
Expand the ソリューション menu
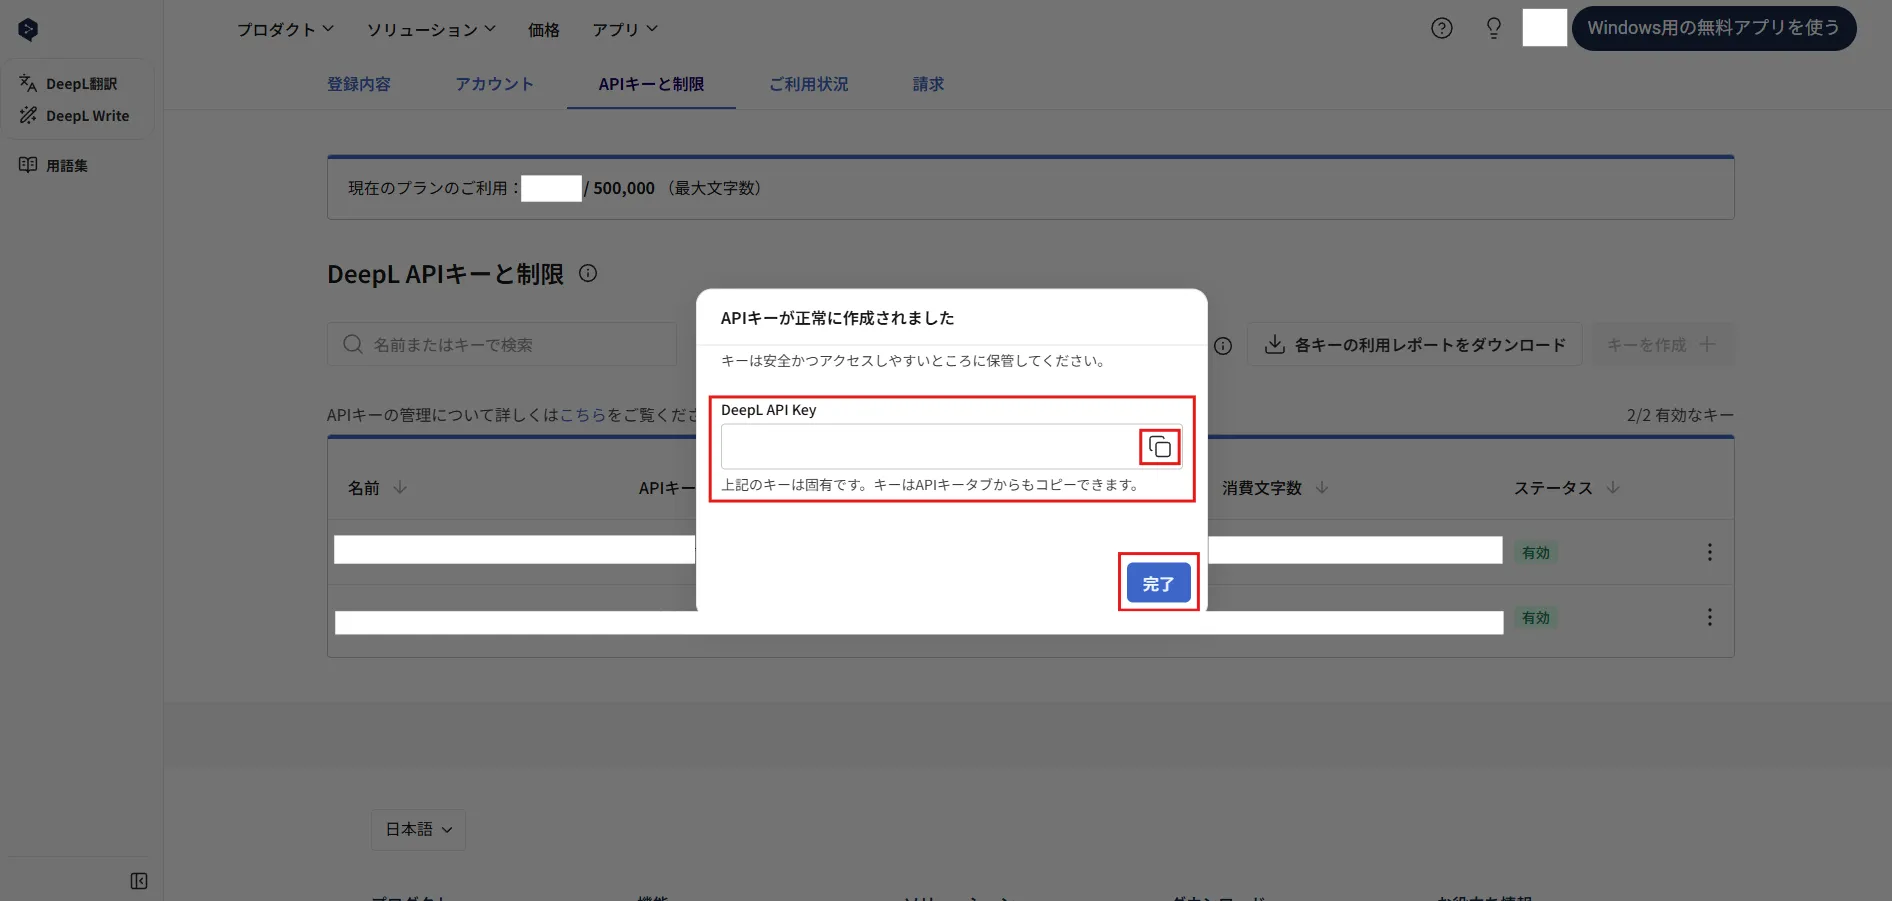[x=431, y=29]
